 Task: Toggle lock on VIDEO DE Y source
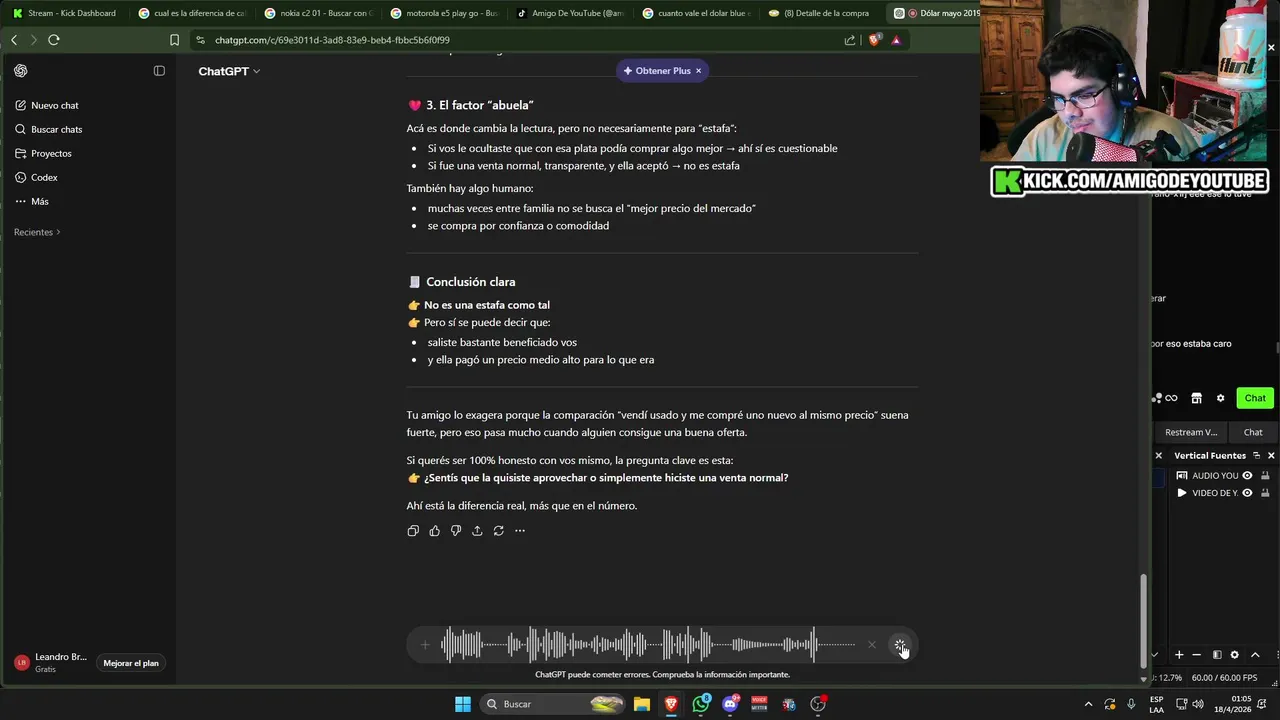coord(1265,493)
